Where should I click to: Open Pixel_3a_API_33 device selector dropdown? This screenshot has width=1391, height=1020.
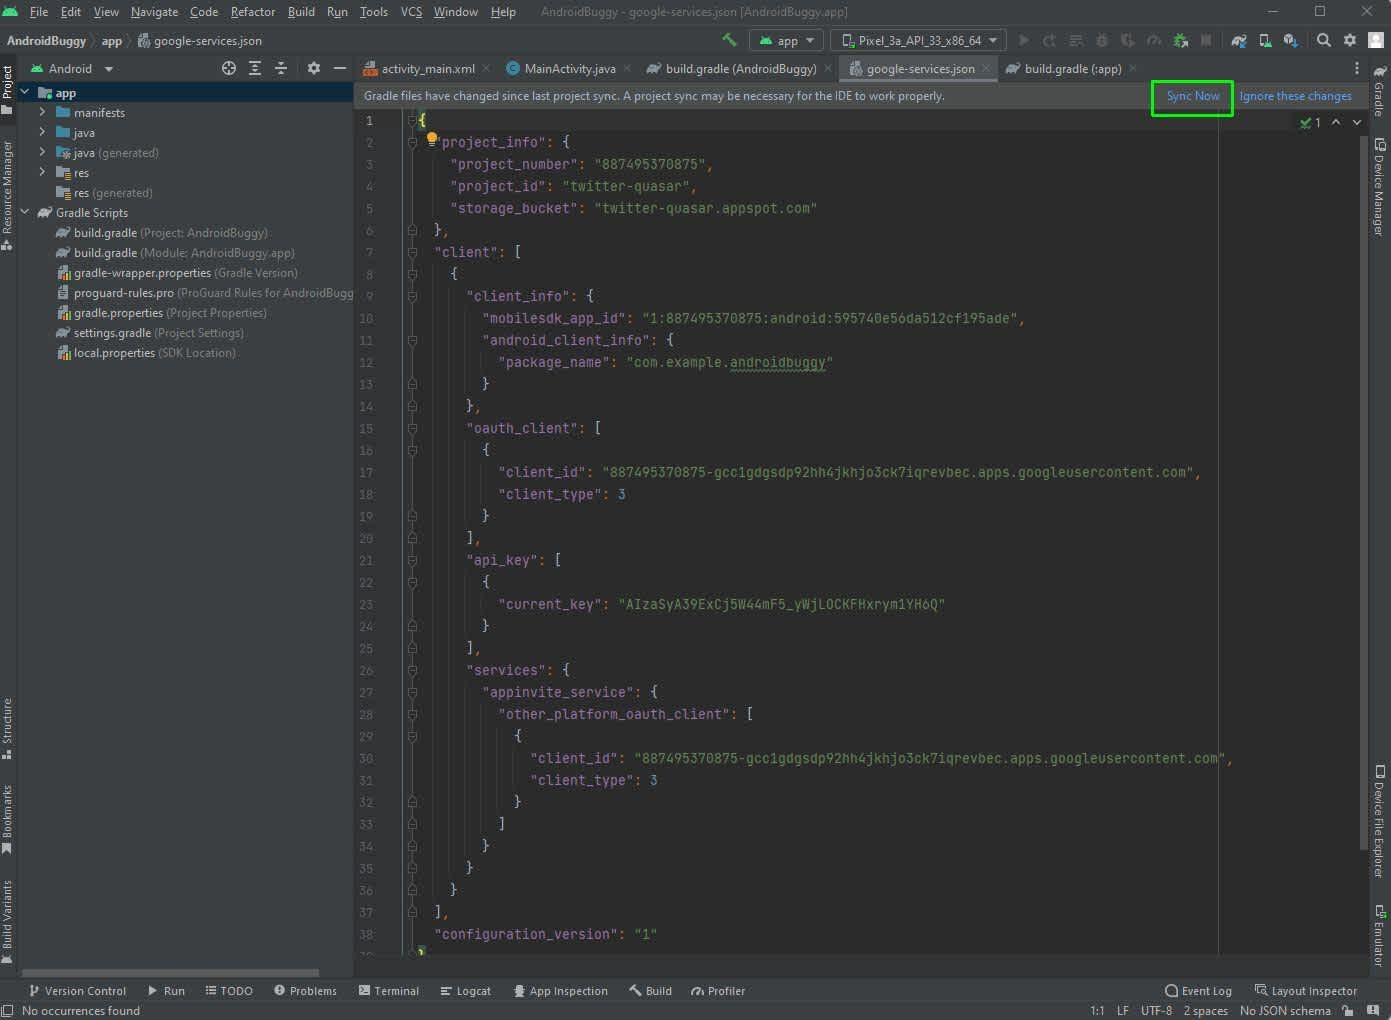coord(918,40)
